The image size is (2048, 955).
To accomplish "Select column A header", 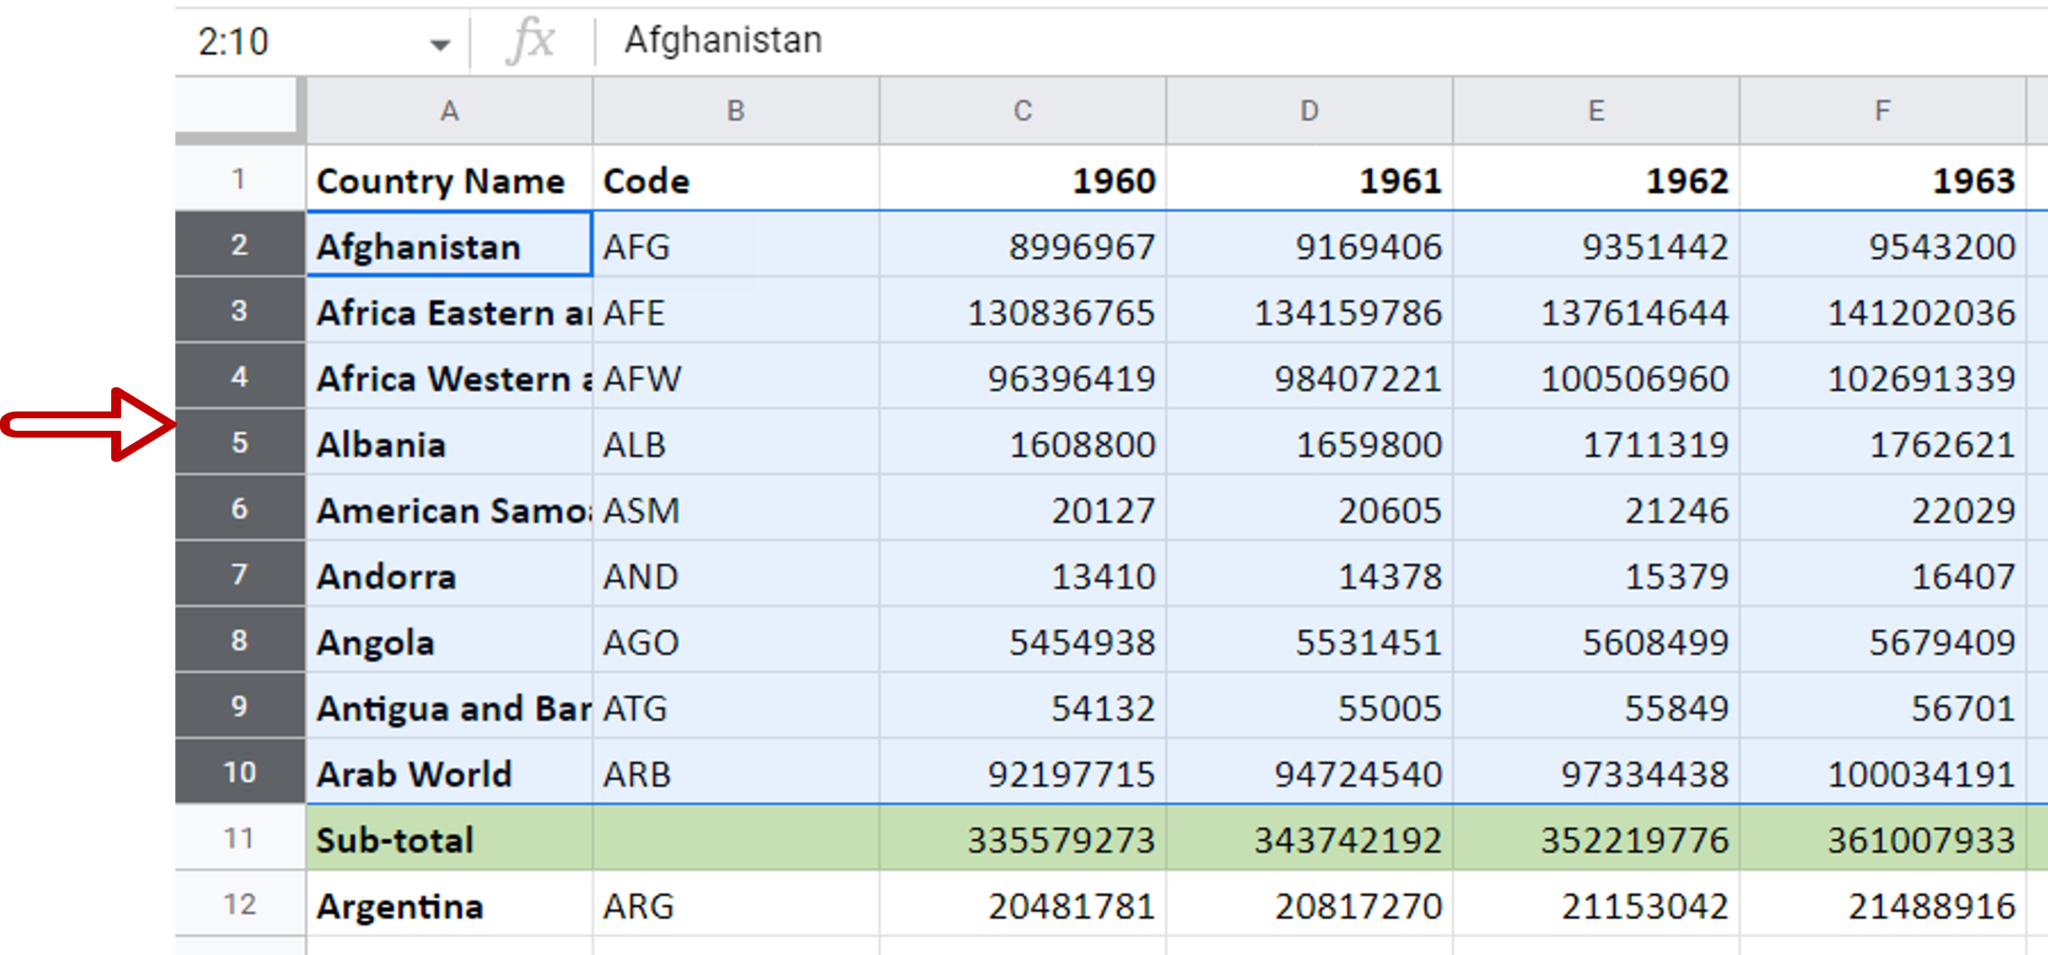I will (x=449, y=110).
